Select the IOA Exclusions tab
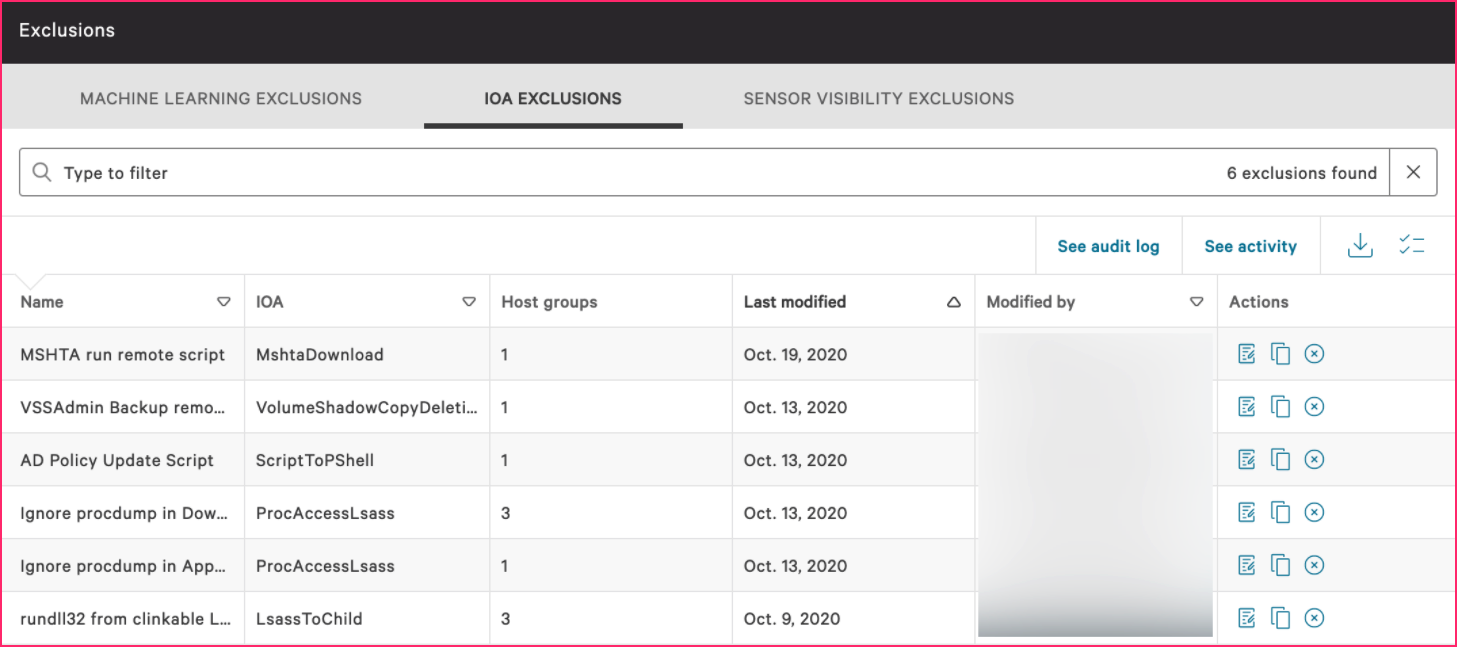This screenshot has width=1457, height=647. click(x=553, y=99)
